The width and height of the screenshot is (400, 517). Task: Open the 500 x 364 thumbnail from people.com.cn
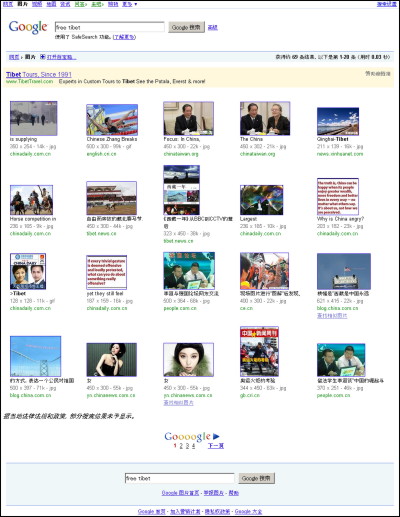[x=189, y=271]
